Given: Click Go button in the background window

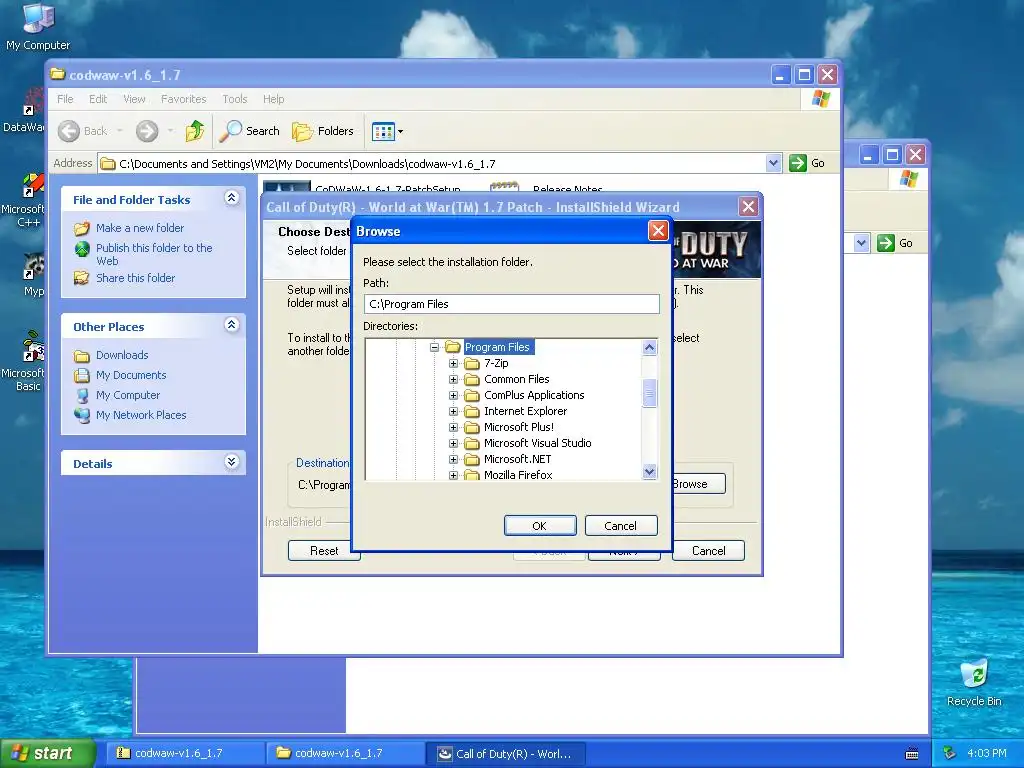Looking at the screenshot, I should coord(895,243).
